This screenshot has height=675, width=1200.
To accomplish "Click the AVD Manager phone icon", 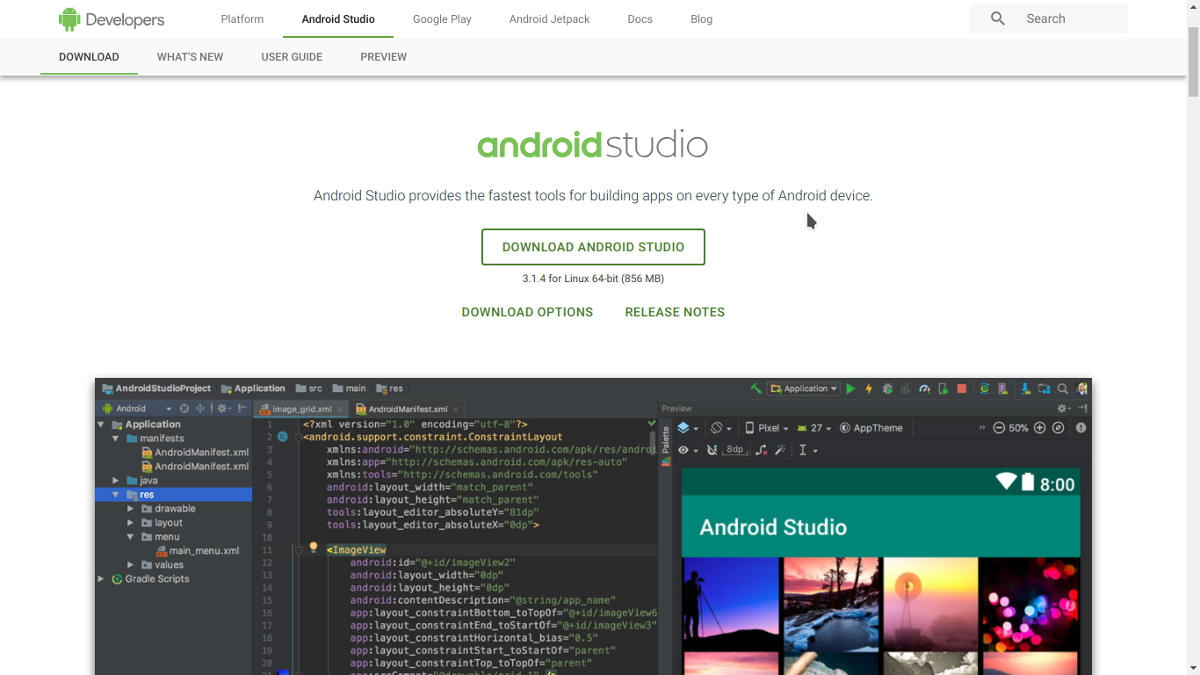I will 1003,388.
